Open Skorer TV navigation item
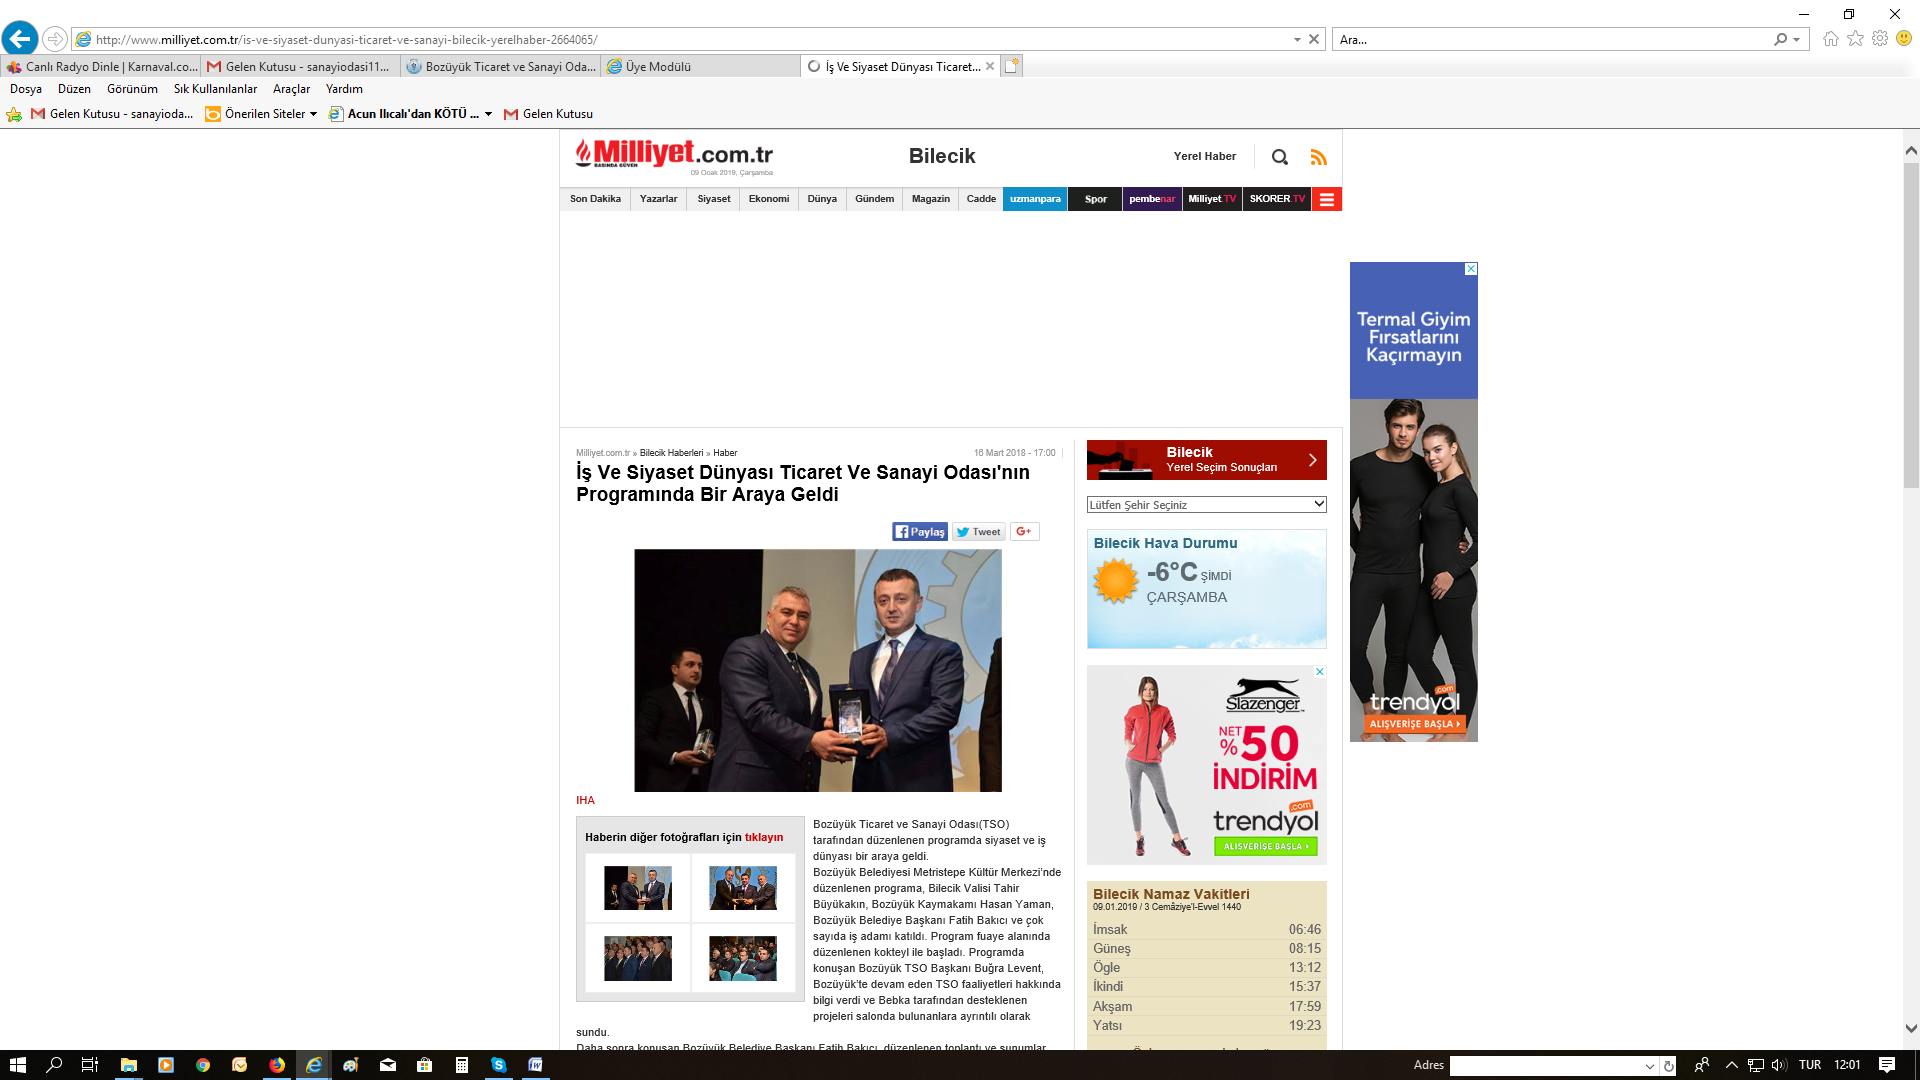 (x=1277, y=199)
